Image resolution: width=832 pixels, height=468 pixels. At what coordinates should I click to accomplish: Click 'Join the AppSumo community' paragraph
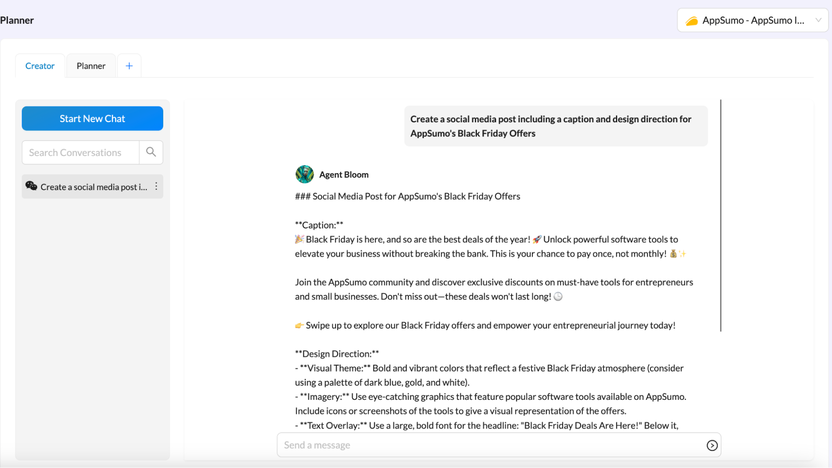click(494, 289)
